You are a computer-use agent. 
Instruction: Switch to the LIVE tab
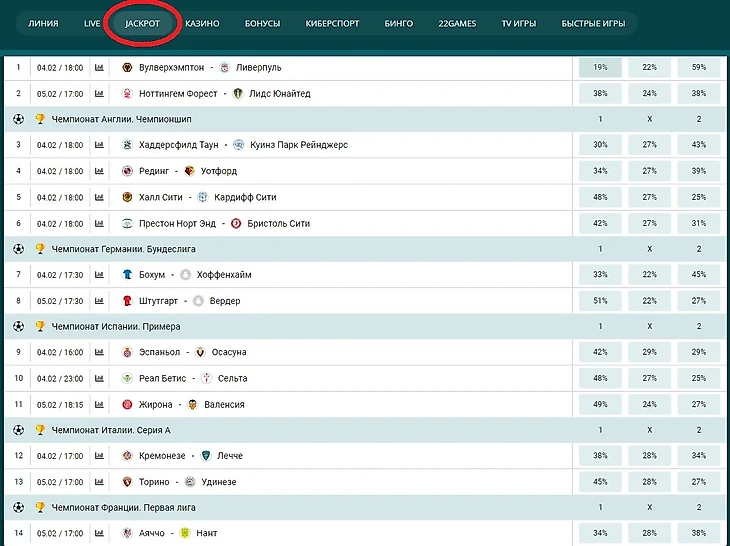[x=92, y=23]
